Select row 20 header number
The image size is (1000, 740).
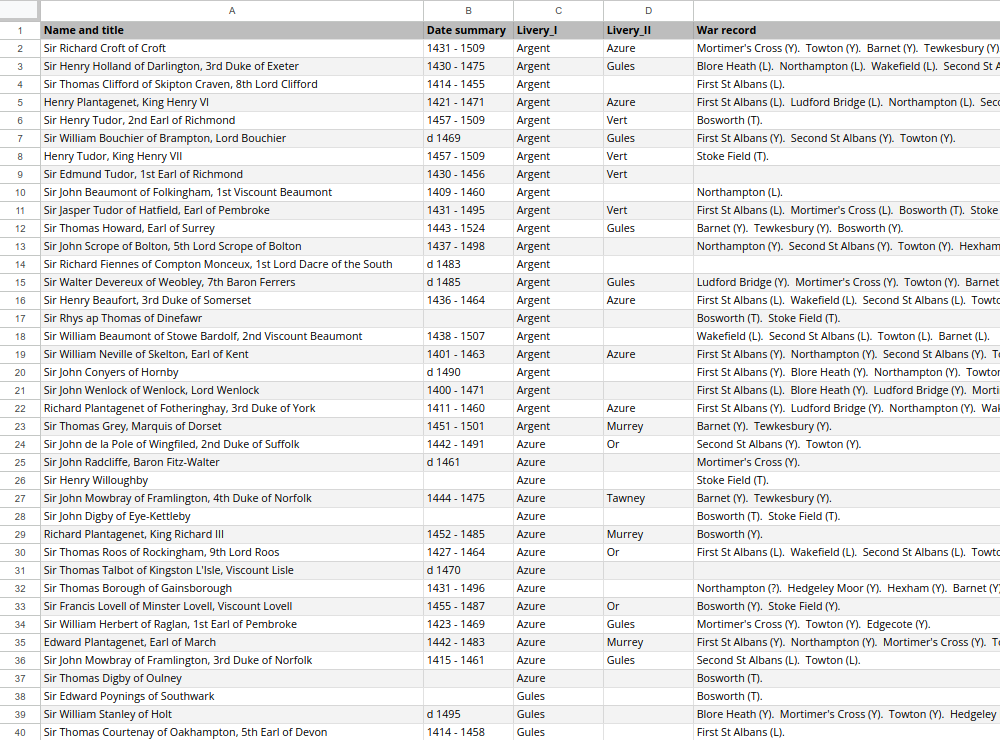click(20, 372)
